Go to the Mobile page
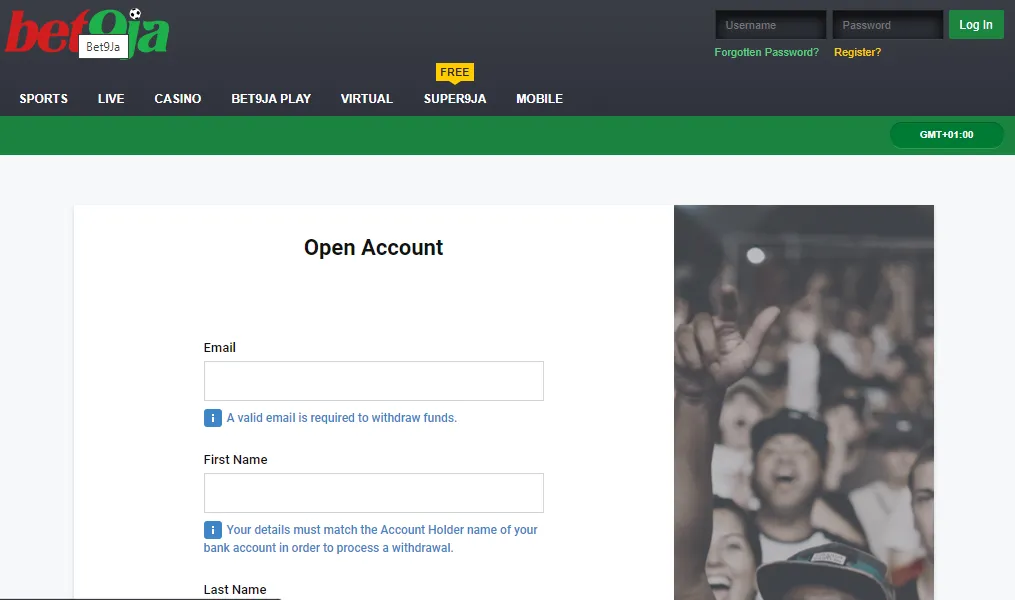Image resolution: width=1015 pixels, height=600 pixels. point(539,99)
